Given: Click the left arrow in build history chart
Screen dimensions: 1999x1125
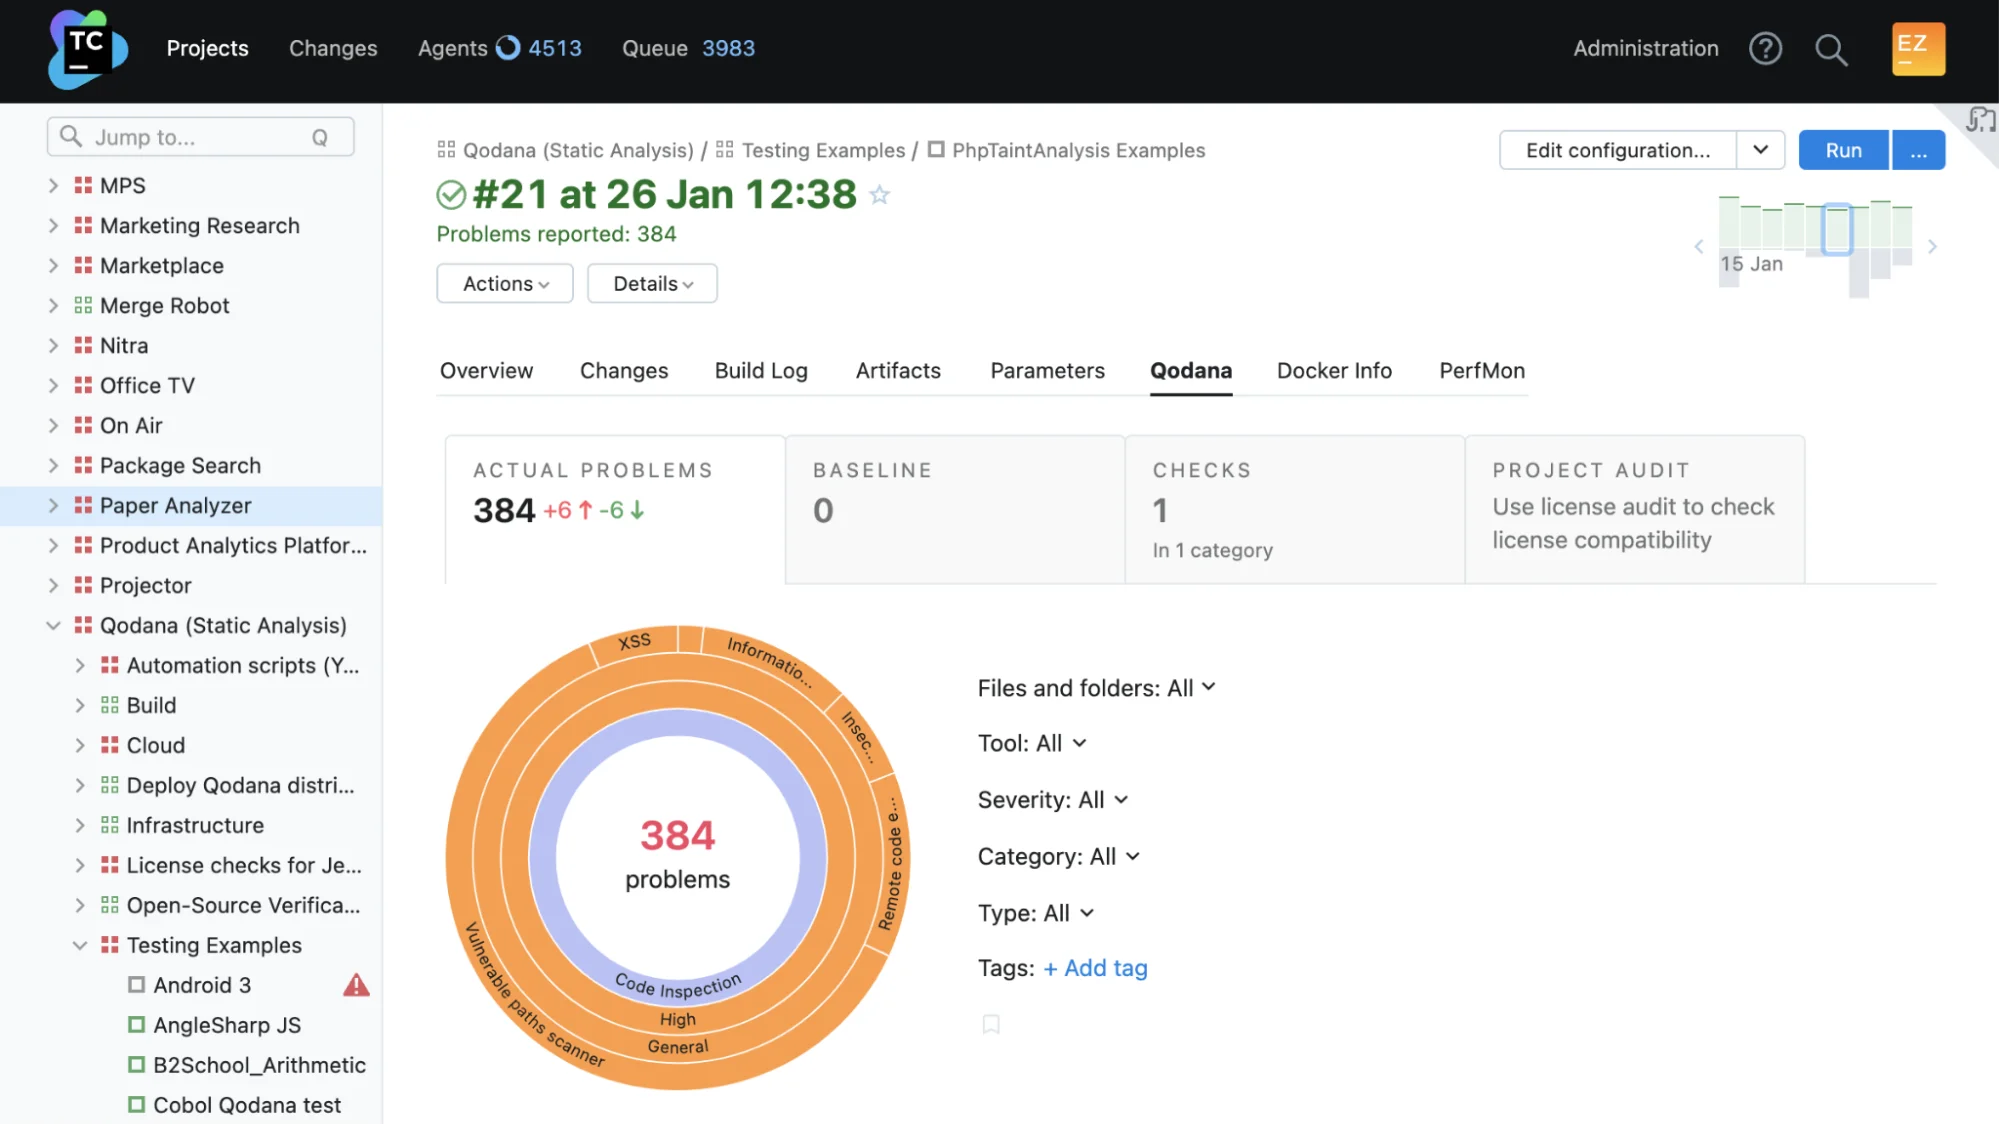Looking at the screenshot, I should [1698, 246].
